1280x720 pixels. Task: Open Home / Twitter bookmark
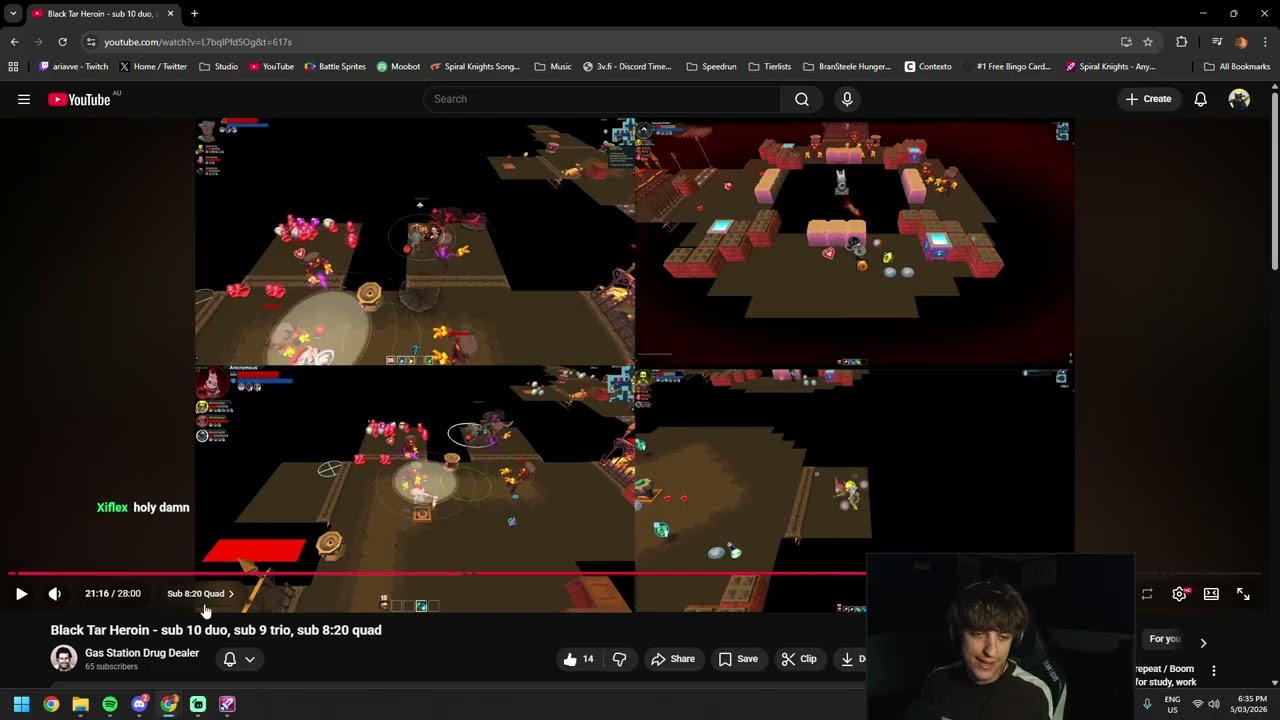pyautogui.click(x=153, y=67)
